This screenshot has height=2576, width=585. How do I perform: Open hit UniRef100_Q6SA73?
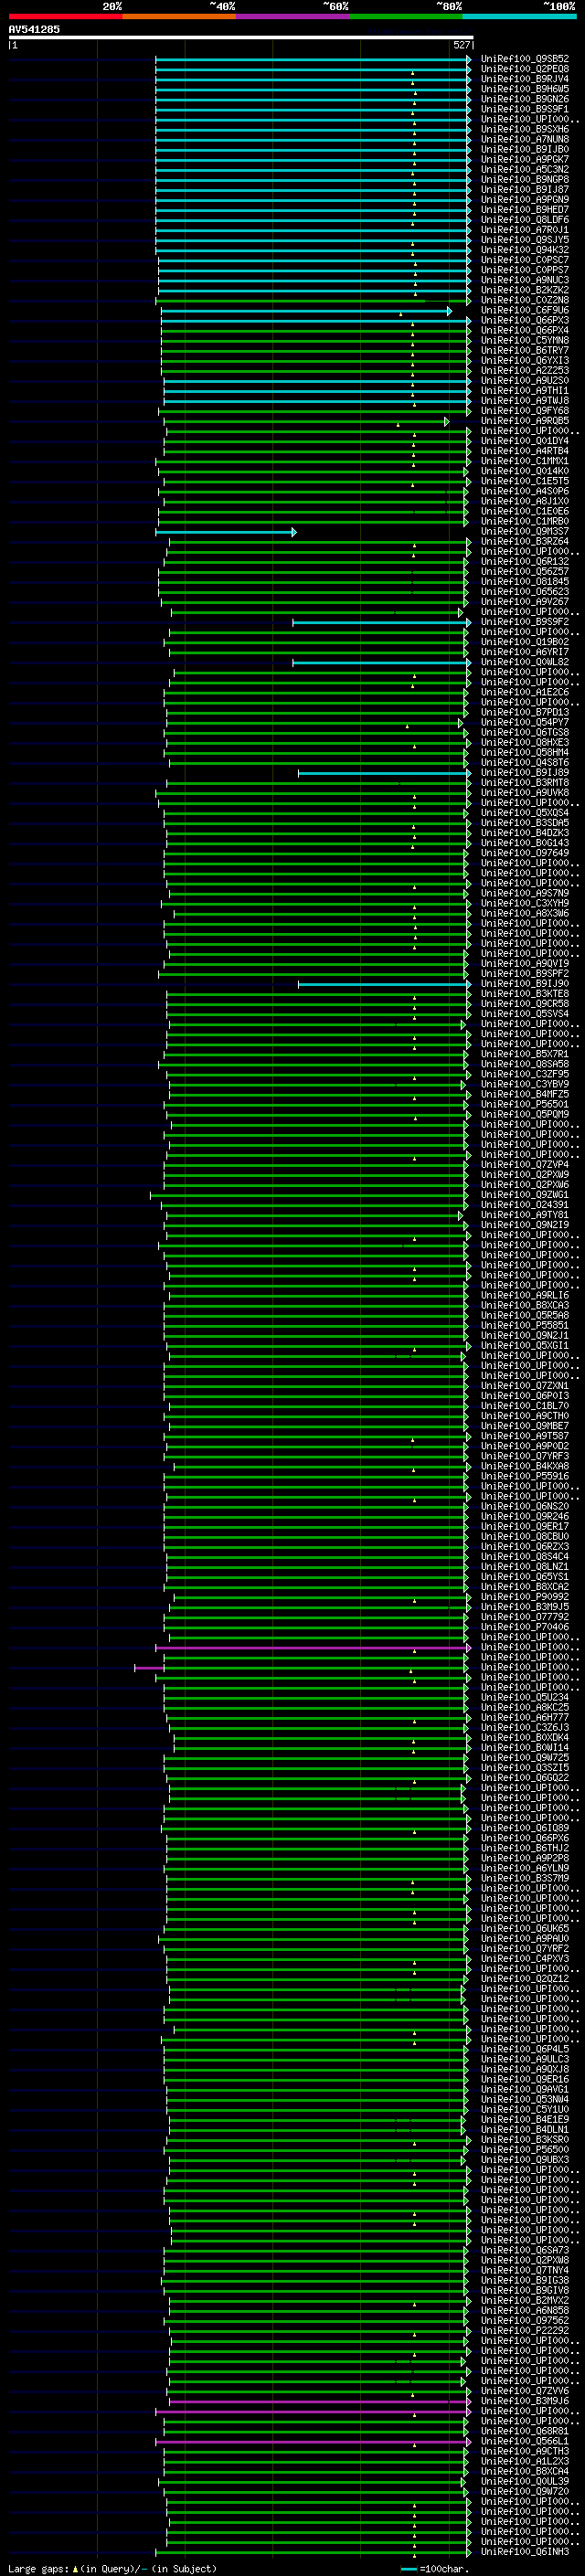[x=525, y=2250]
